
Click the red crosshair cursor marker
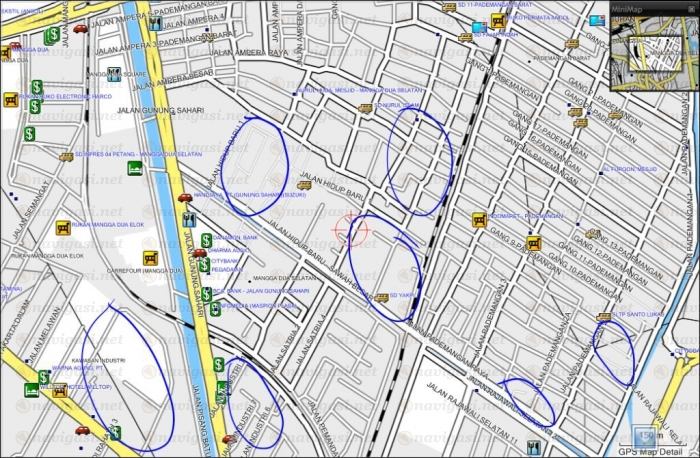coord(351,231)
